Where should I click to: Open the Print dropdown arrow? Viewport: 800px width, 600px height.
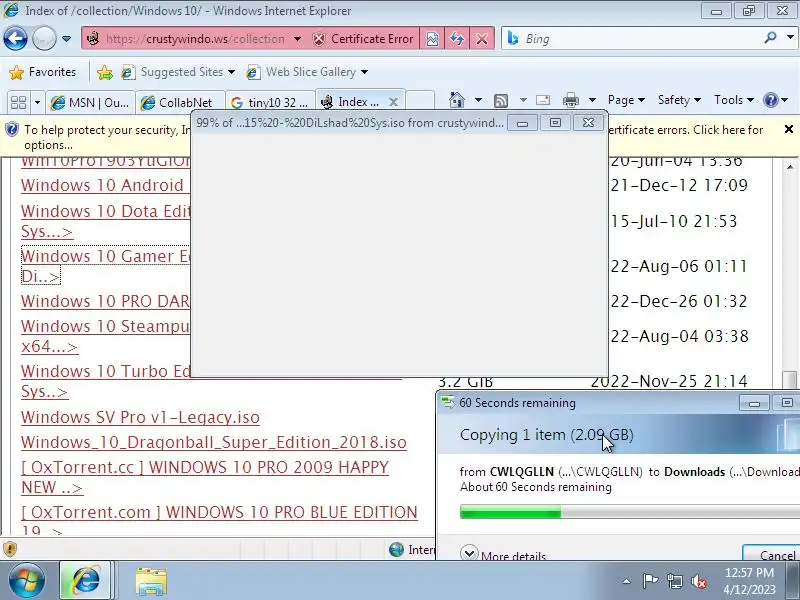click(x=592, y=100)
